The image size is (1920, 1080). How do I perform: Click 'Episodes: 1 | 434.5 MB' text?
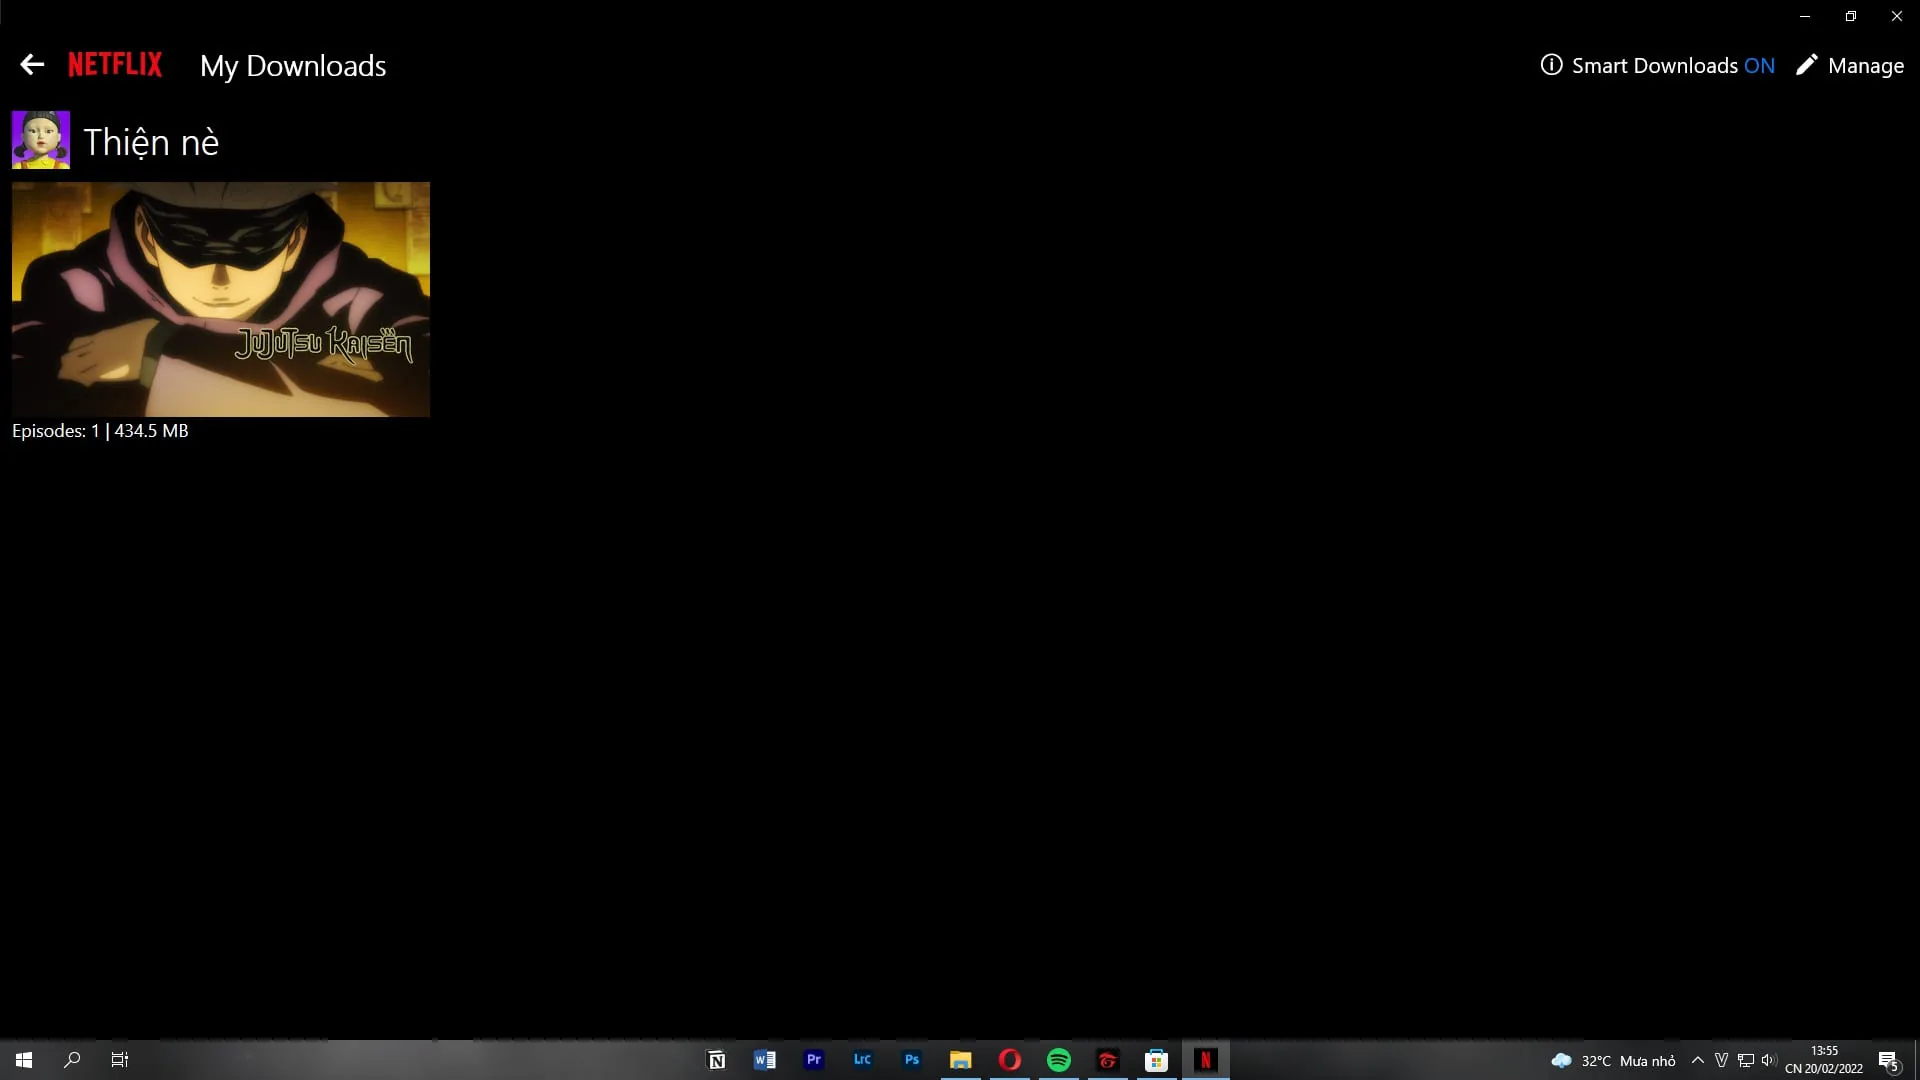pos(100,431)
